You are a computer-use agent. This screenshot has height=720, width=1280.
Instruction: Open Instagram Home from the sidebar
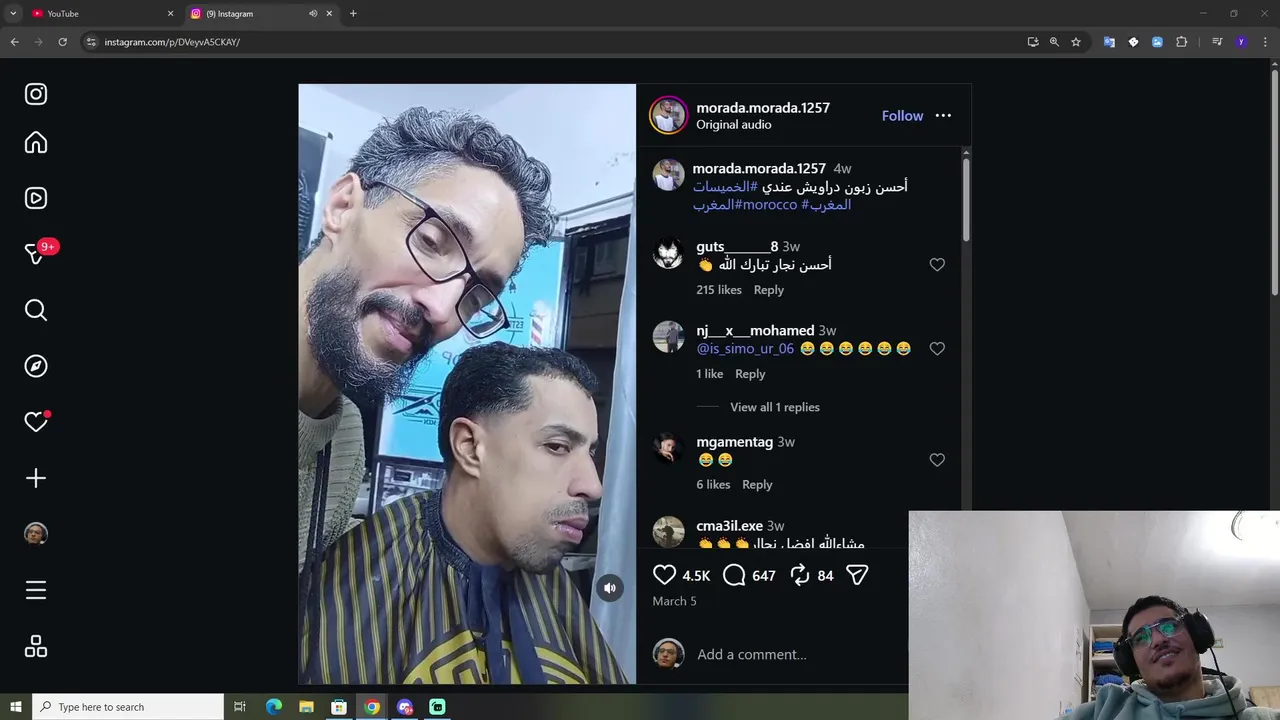(x=36, y=143)
